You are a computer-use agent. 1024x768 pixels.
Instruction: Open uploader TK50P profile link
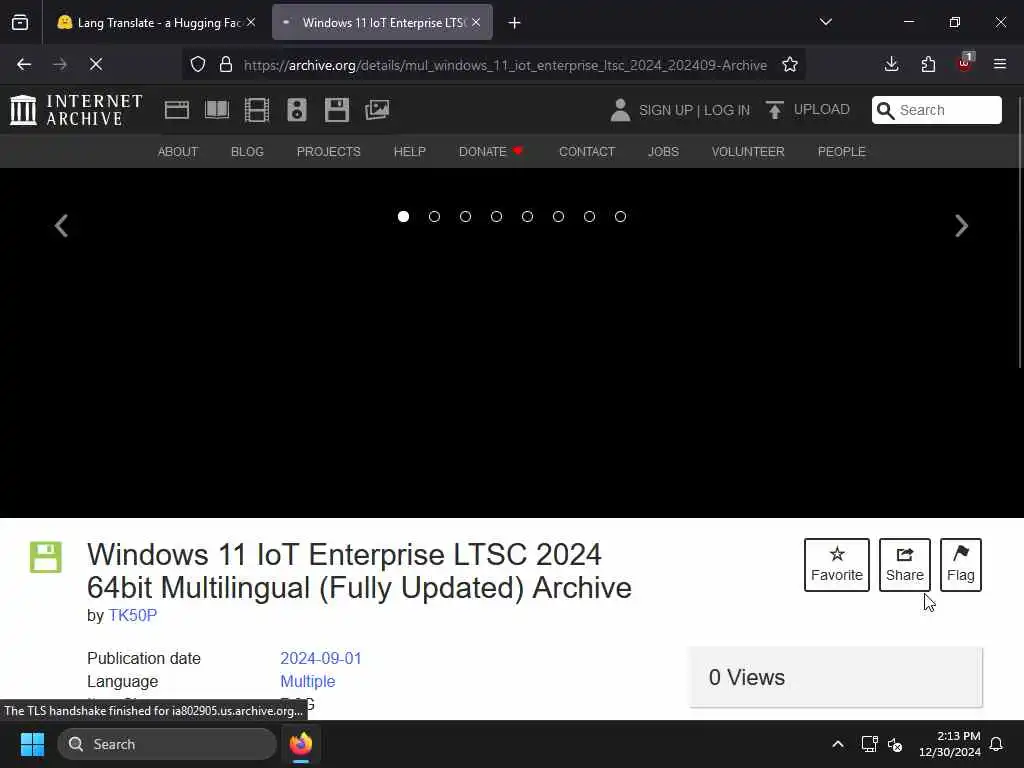133,615
